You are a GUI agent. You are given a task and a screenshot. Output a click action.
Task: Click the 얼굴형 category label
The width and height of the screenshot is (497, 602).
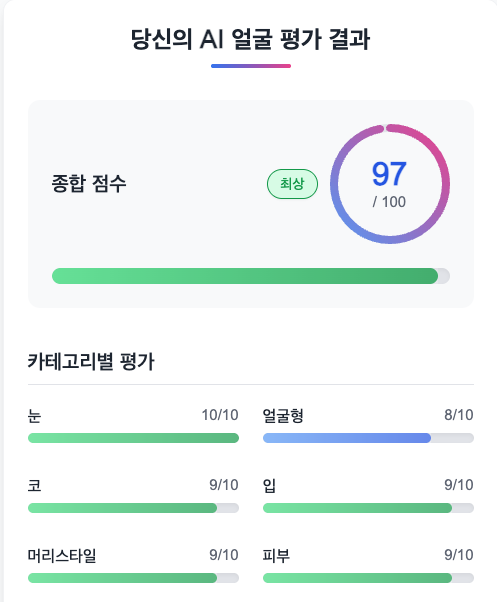pos(283,415)
